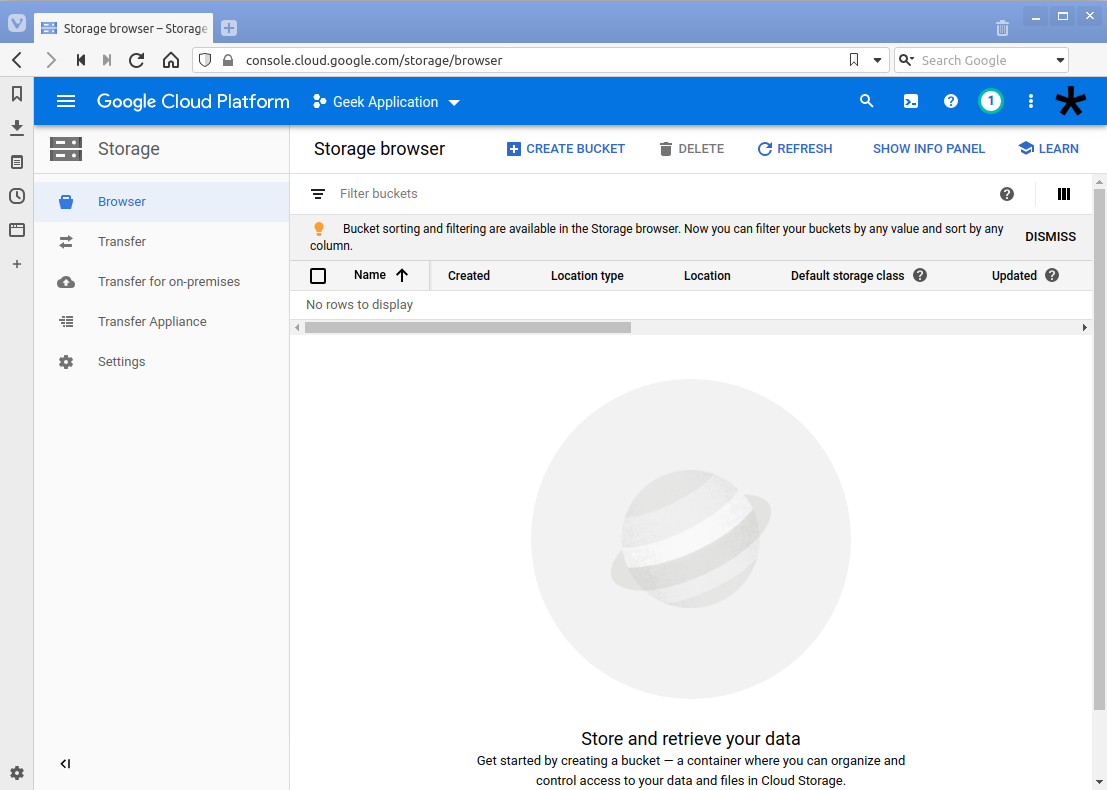Open Google Cloud search

[x=866, y=101]
